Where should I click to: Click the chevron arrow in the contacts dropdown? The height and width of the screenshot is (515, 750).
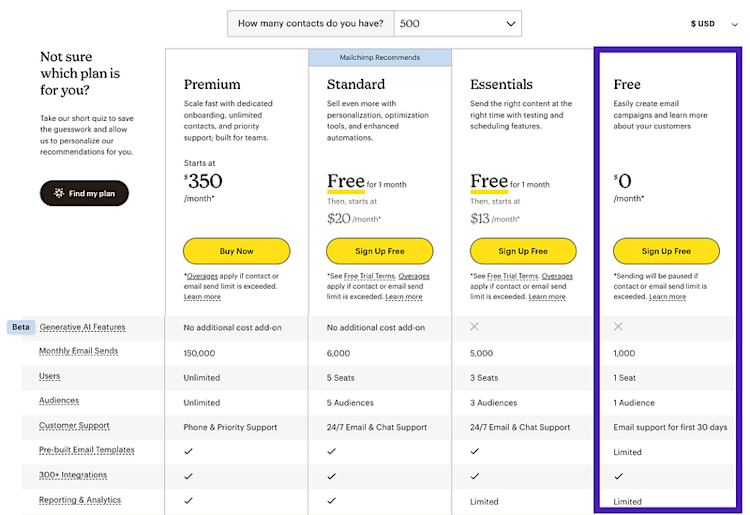coord(511,23)
